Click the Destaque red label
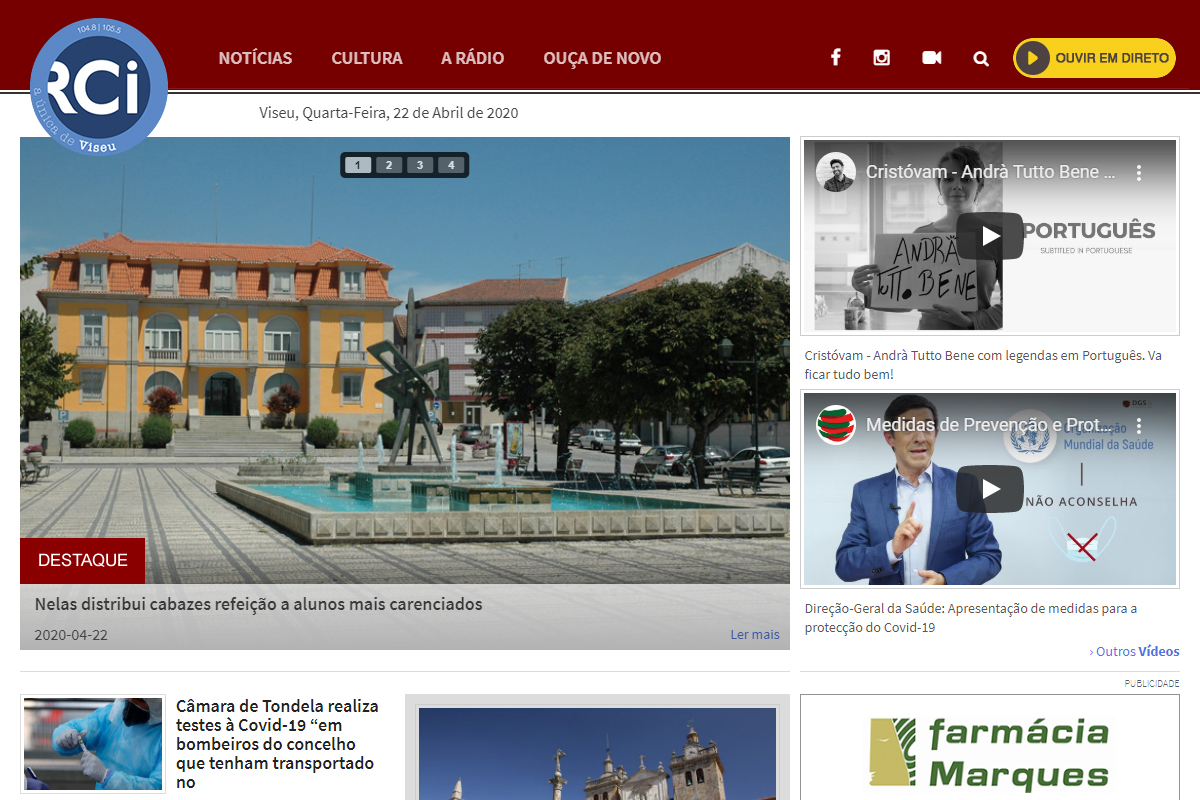Viewport: 1200px width, 800px height. (x=82, y=560)
